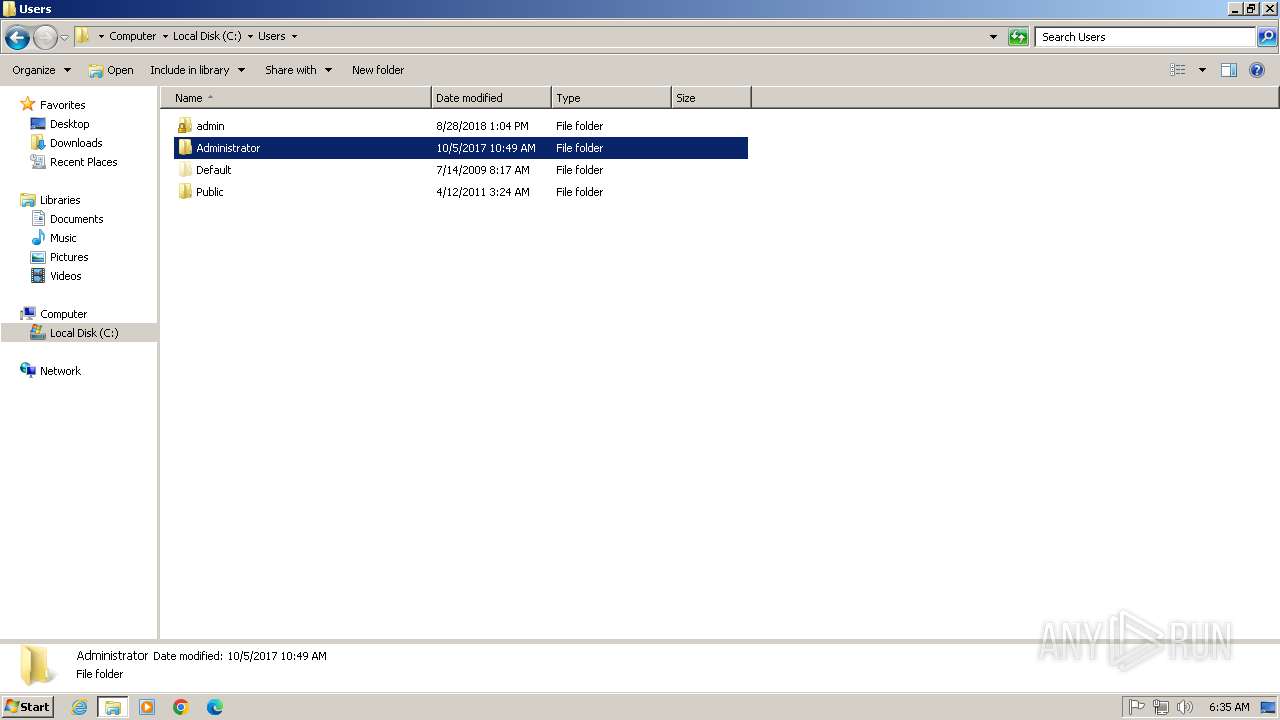Launch Internet Explorer from taskbar
Screen dimensions: 1280x720
(79, 707)
